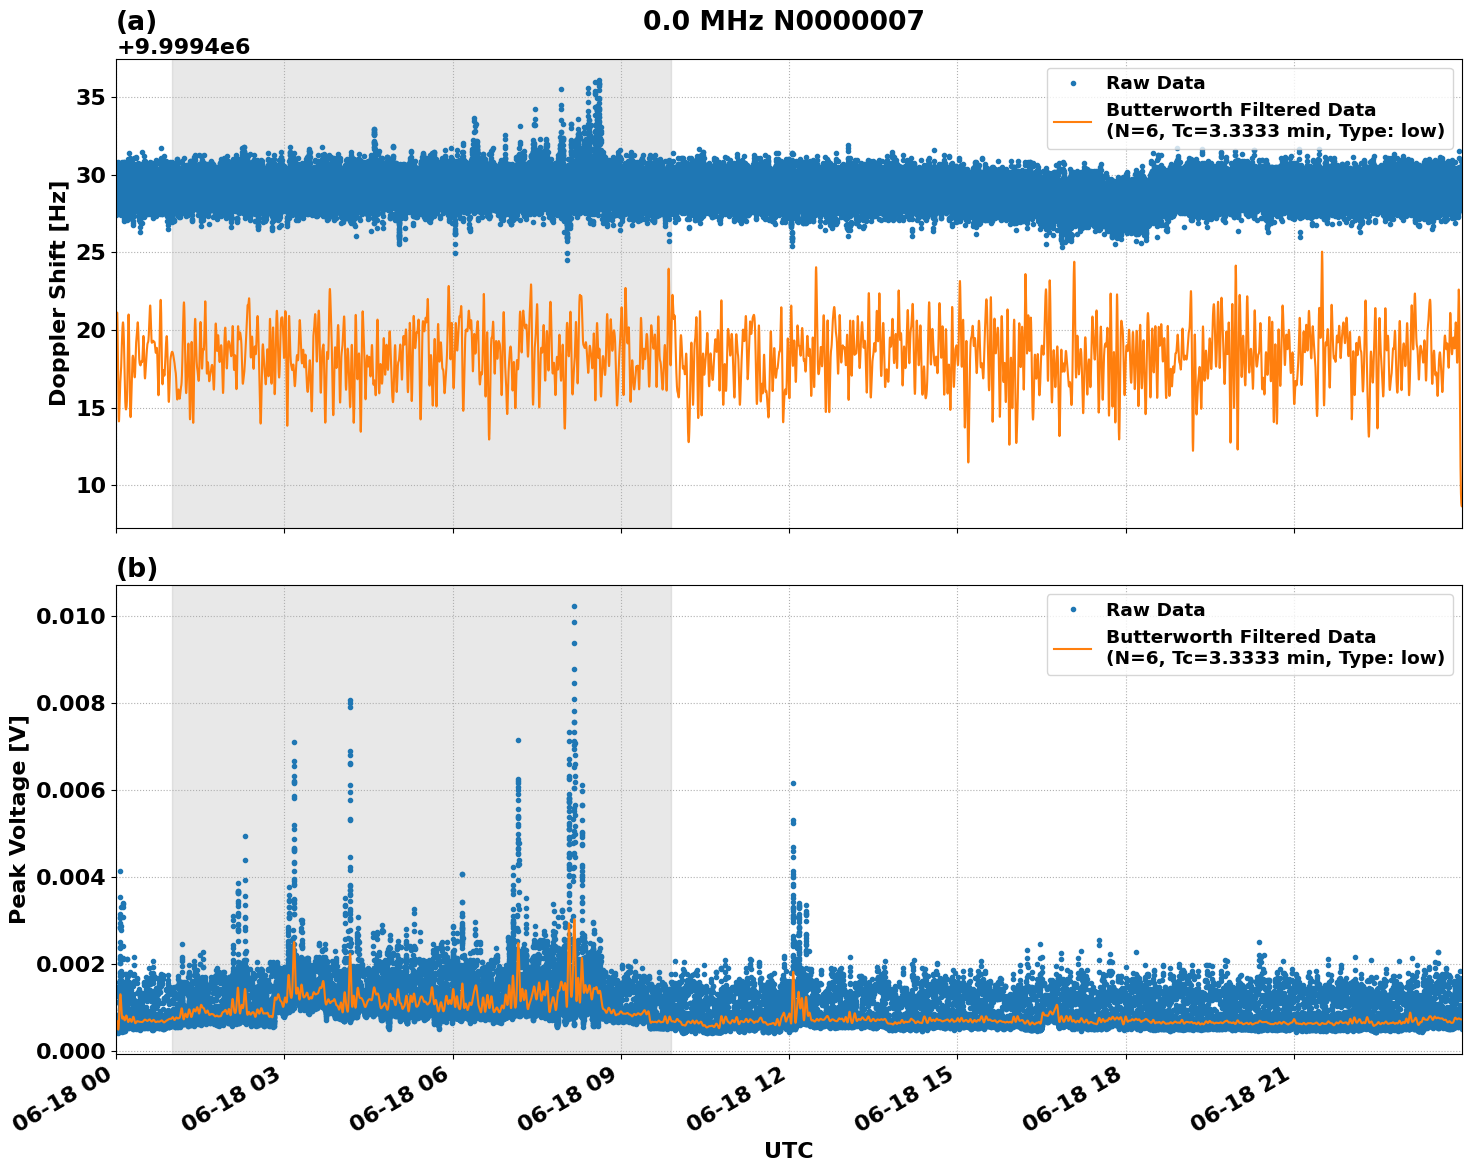Click the (b) subplot label to expand panel

tap(138, 568)
